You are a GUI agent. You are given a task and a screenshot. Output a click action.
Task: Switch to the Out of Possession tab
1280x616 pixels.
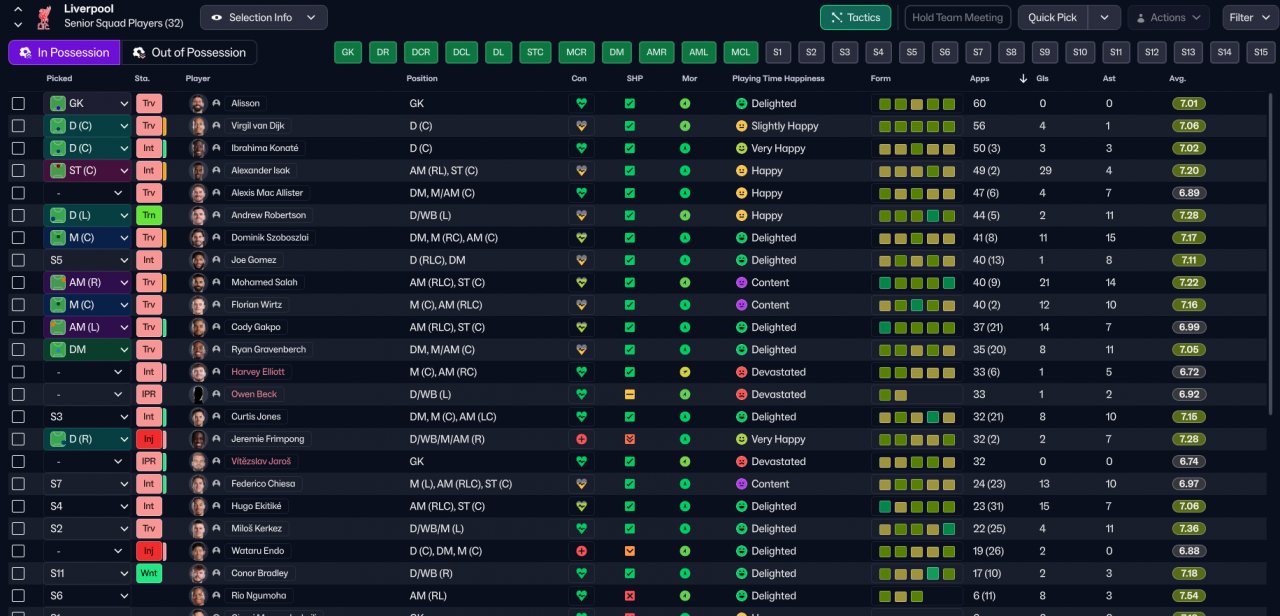coord(189,52)
